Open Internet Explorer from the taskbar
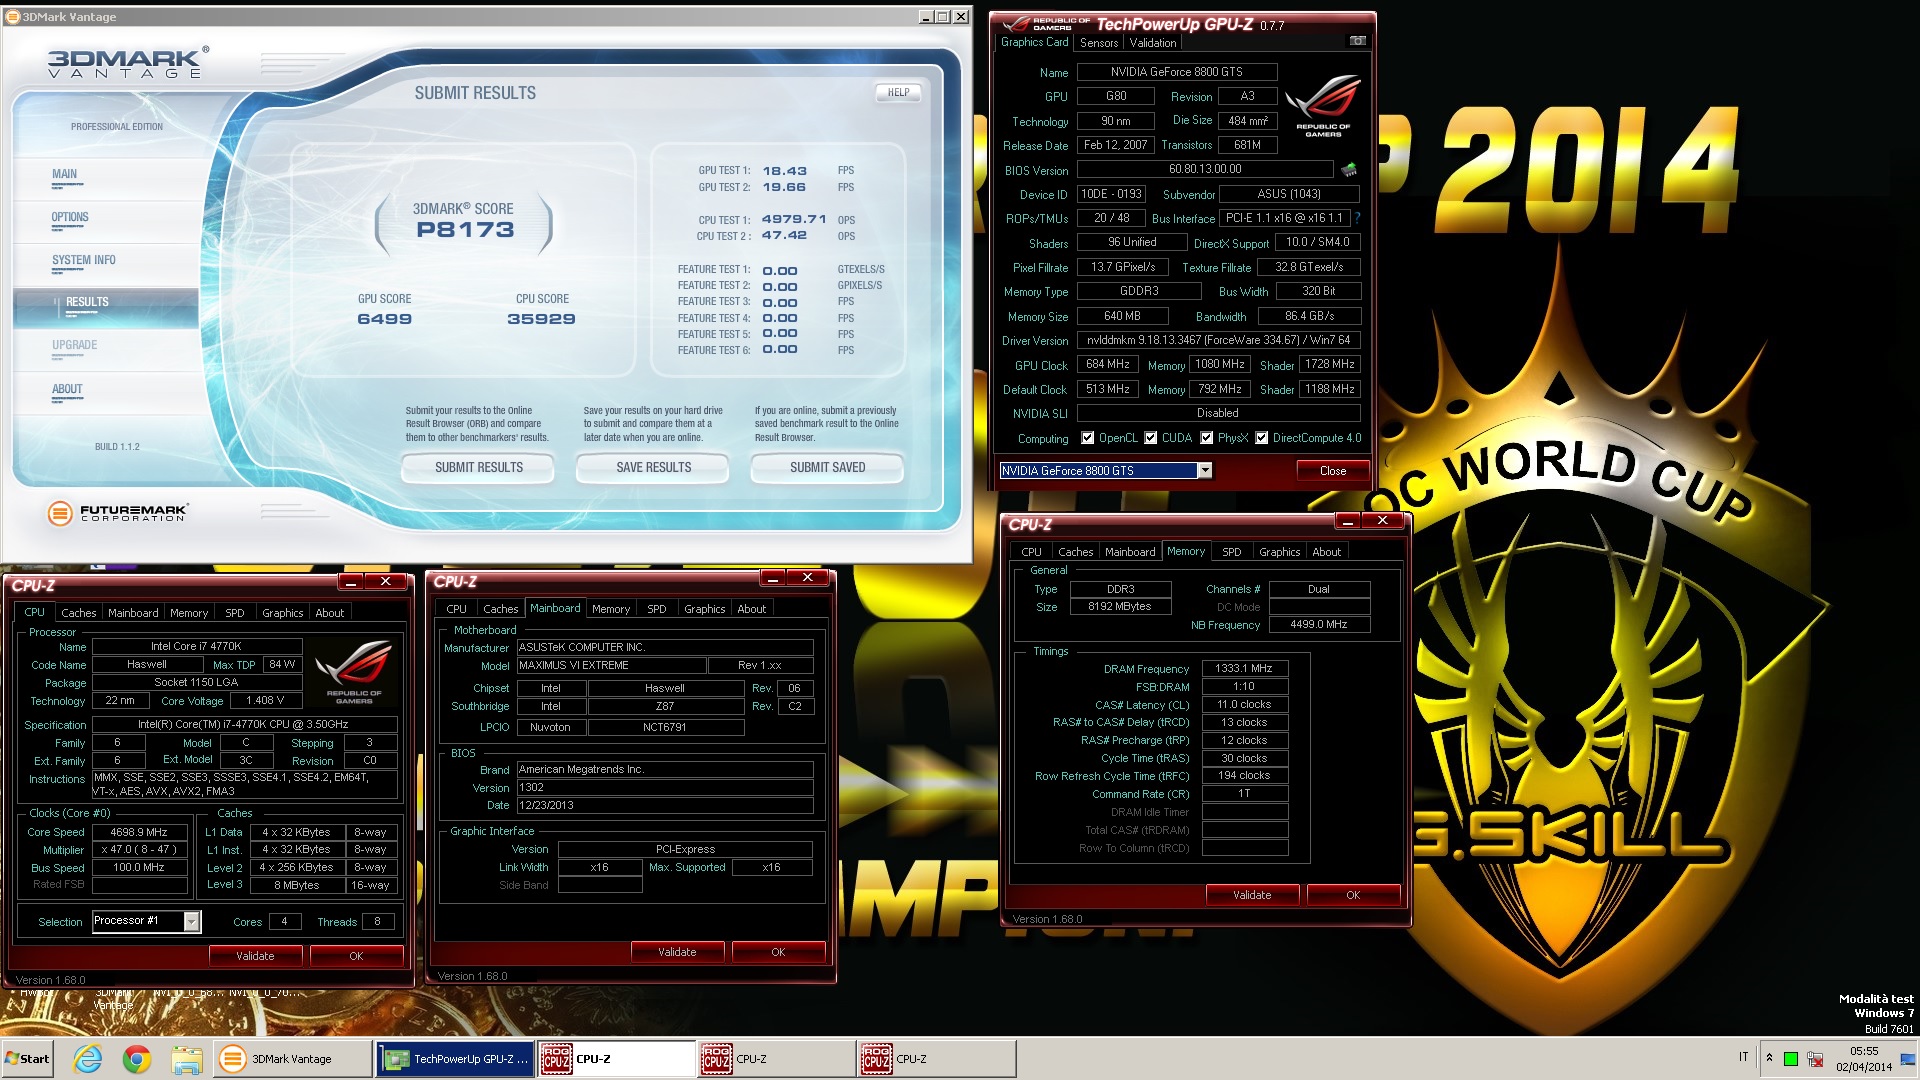The image size is (1920, 1080). coord(88,1059)
